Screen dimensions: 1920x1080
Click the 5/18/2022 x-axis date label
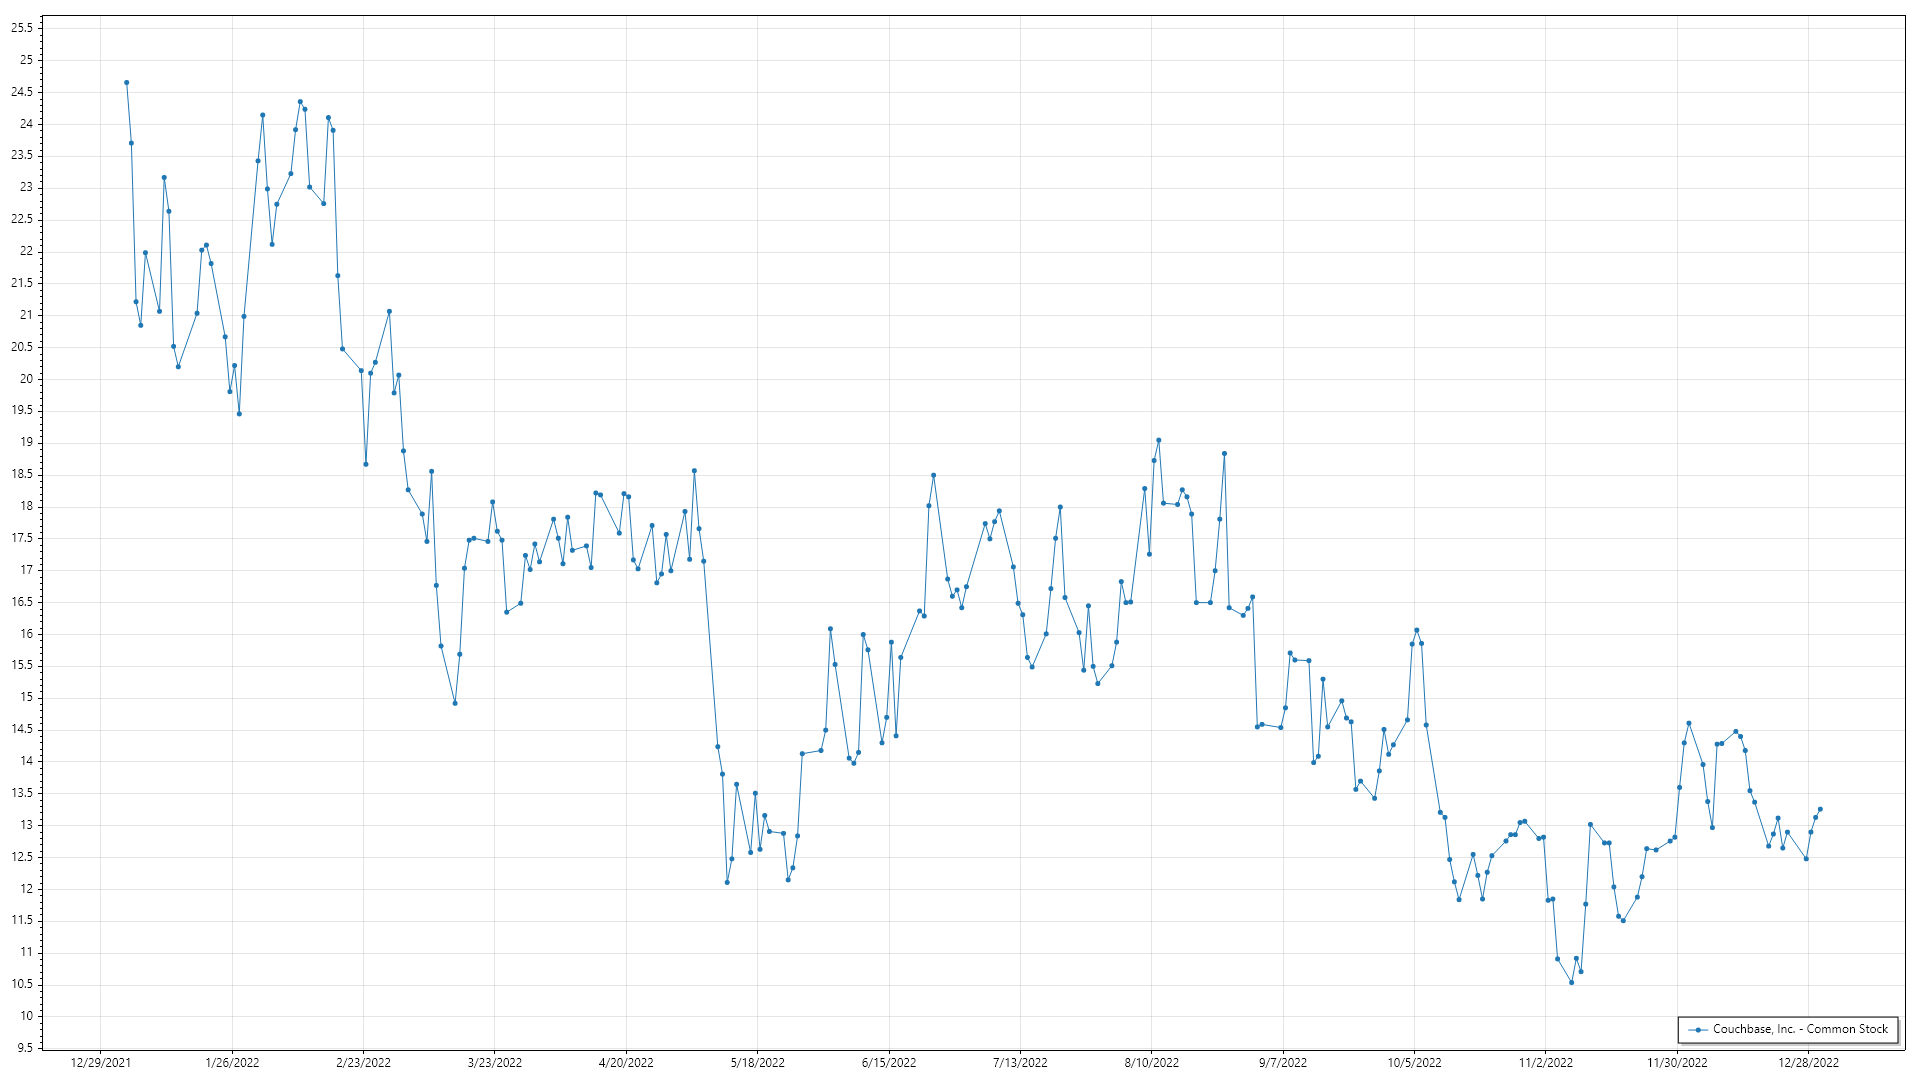(x=758, y=1063)
